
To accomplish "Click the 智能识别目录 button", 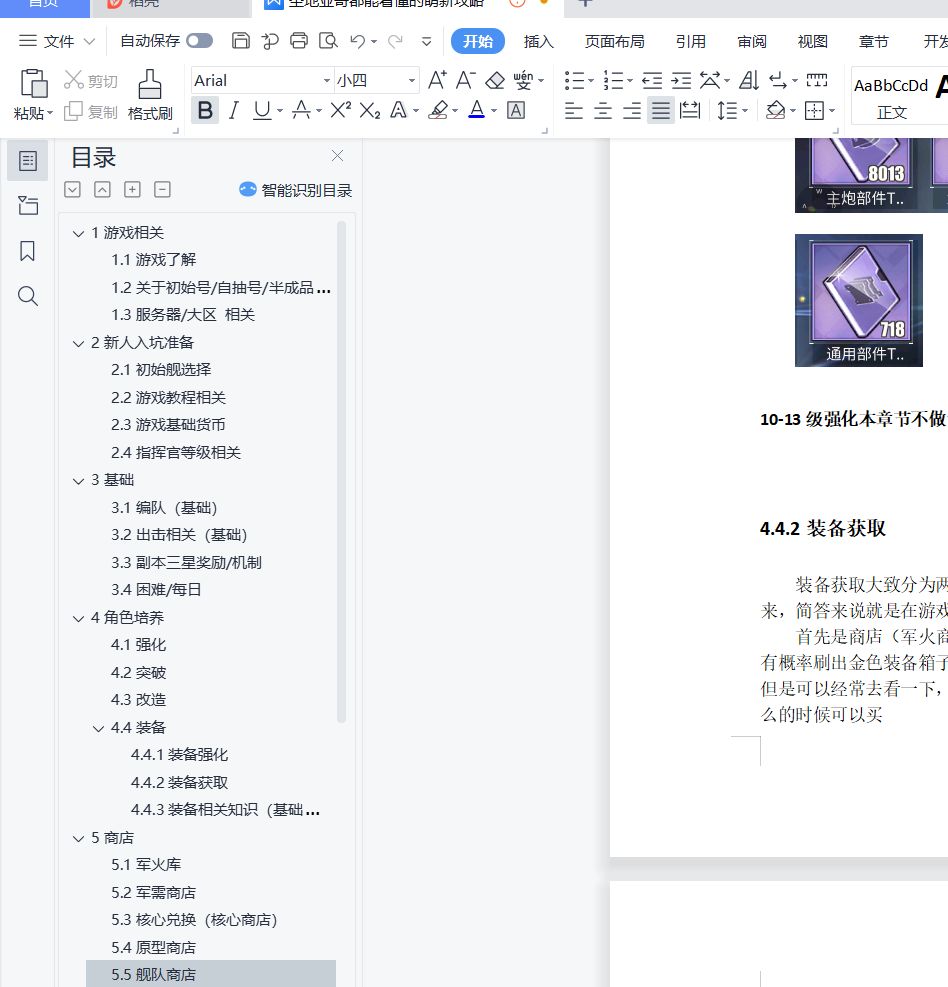I will point(296,190).
